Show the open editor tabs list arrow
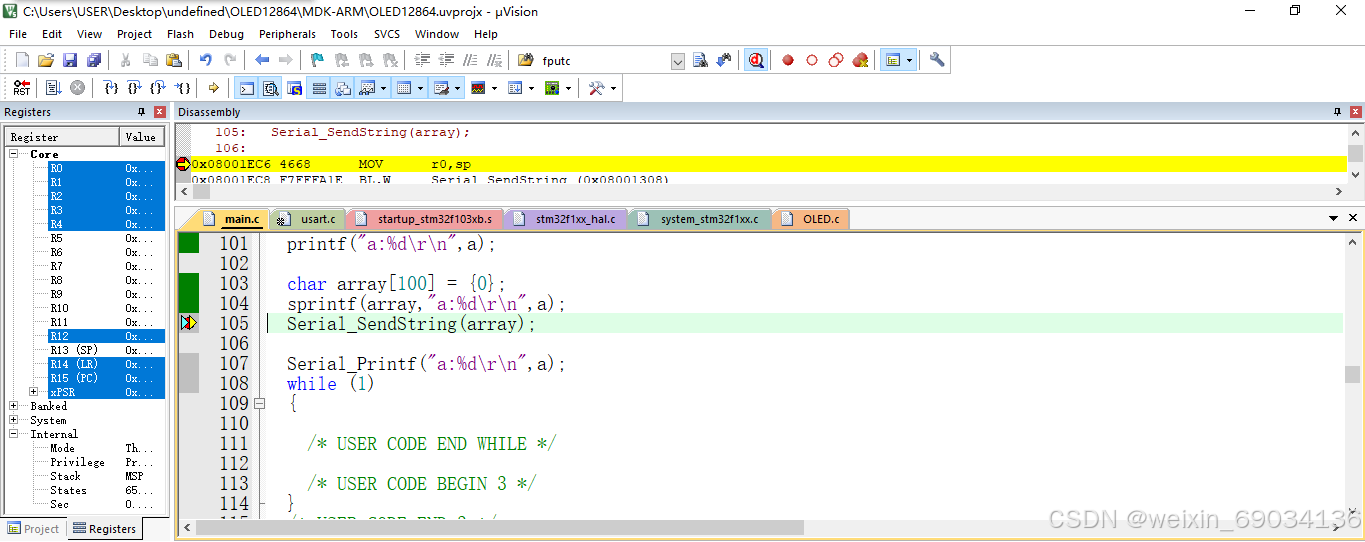The width and height of the screenshot is (1365, 542). [1334, 218]
